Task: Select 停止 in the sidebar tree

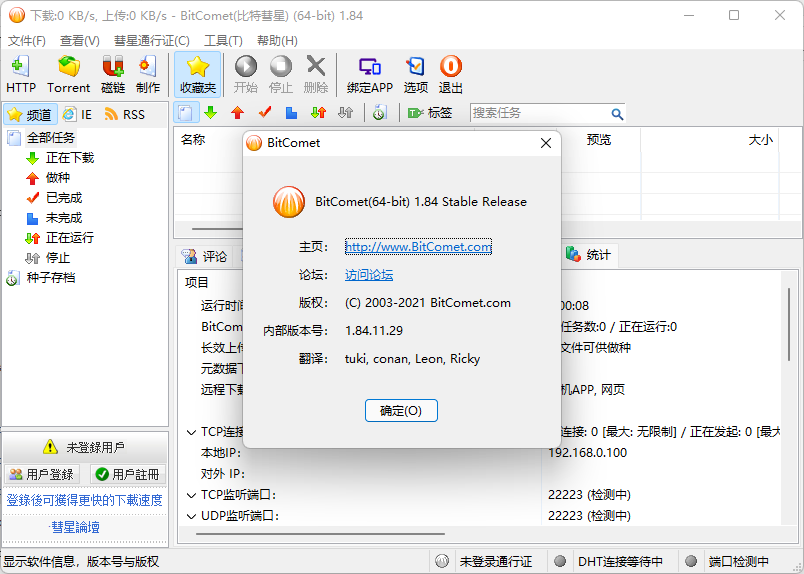Action: click(x=57, y=258)
